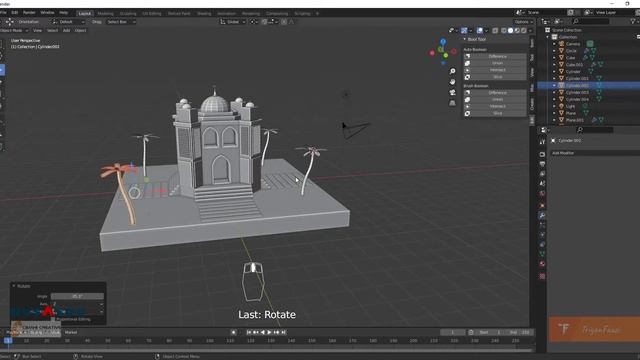Select Camera in the outliner
Image resolution: width=640 pixels, height=360 pixels.
coord(573,44)
